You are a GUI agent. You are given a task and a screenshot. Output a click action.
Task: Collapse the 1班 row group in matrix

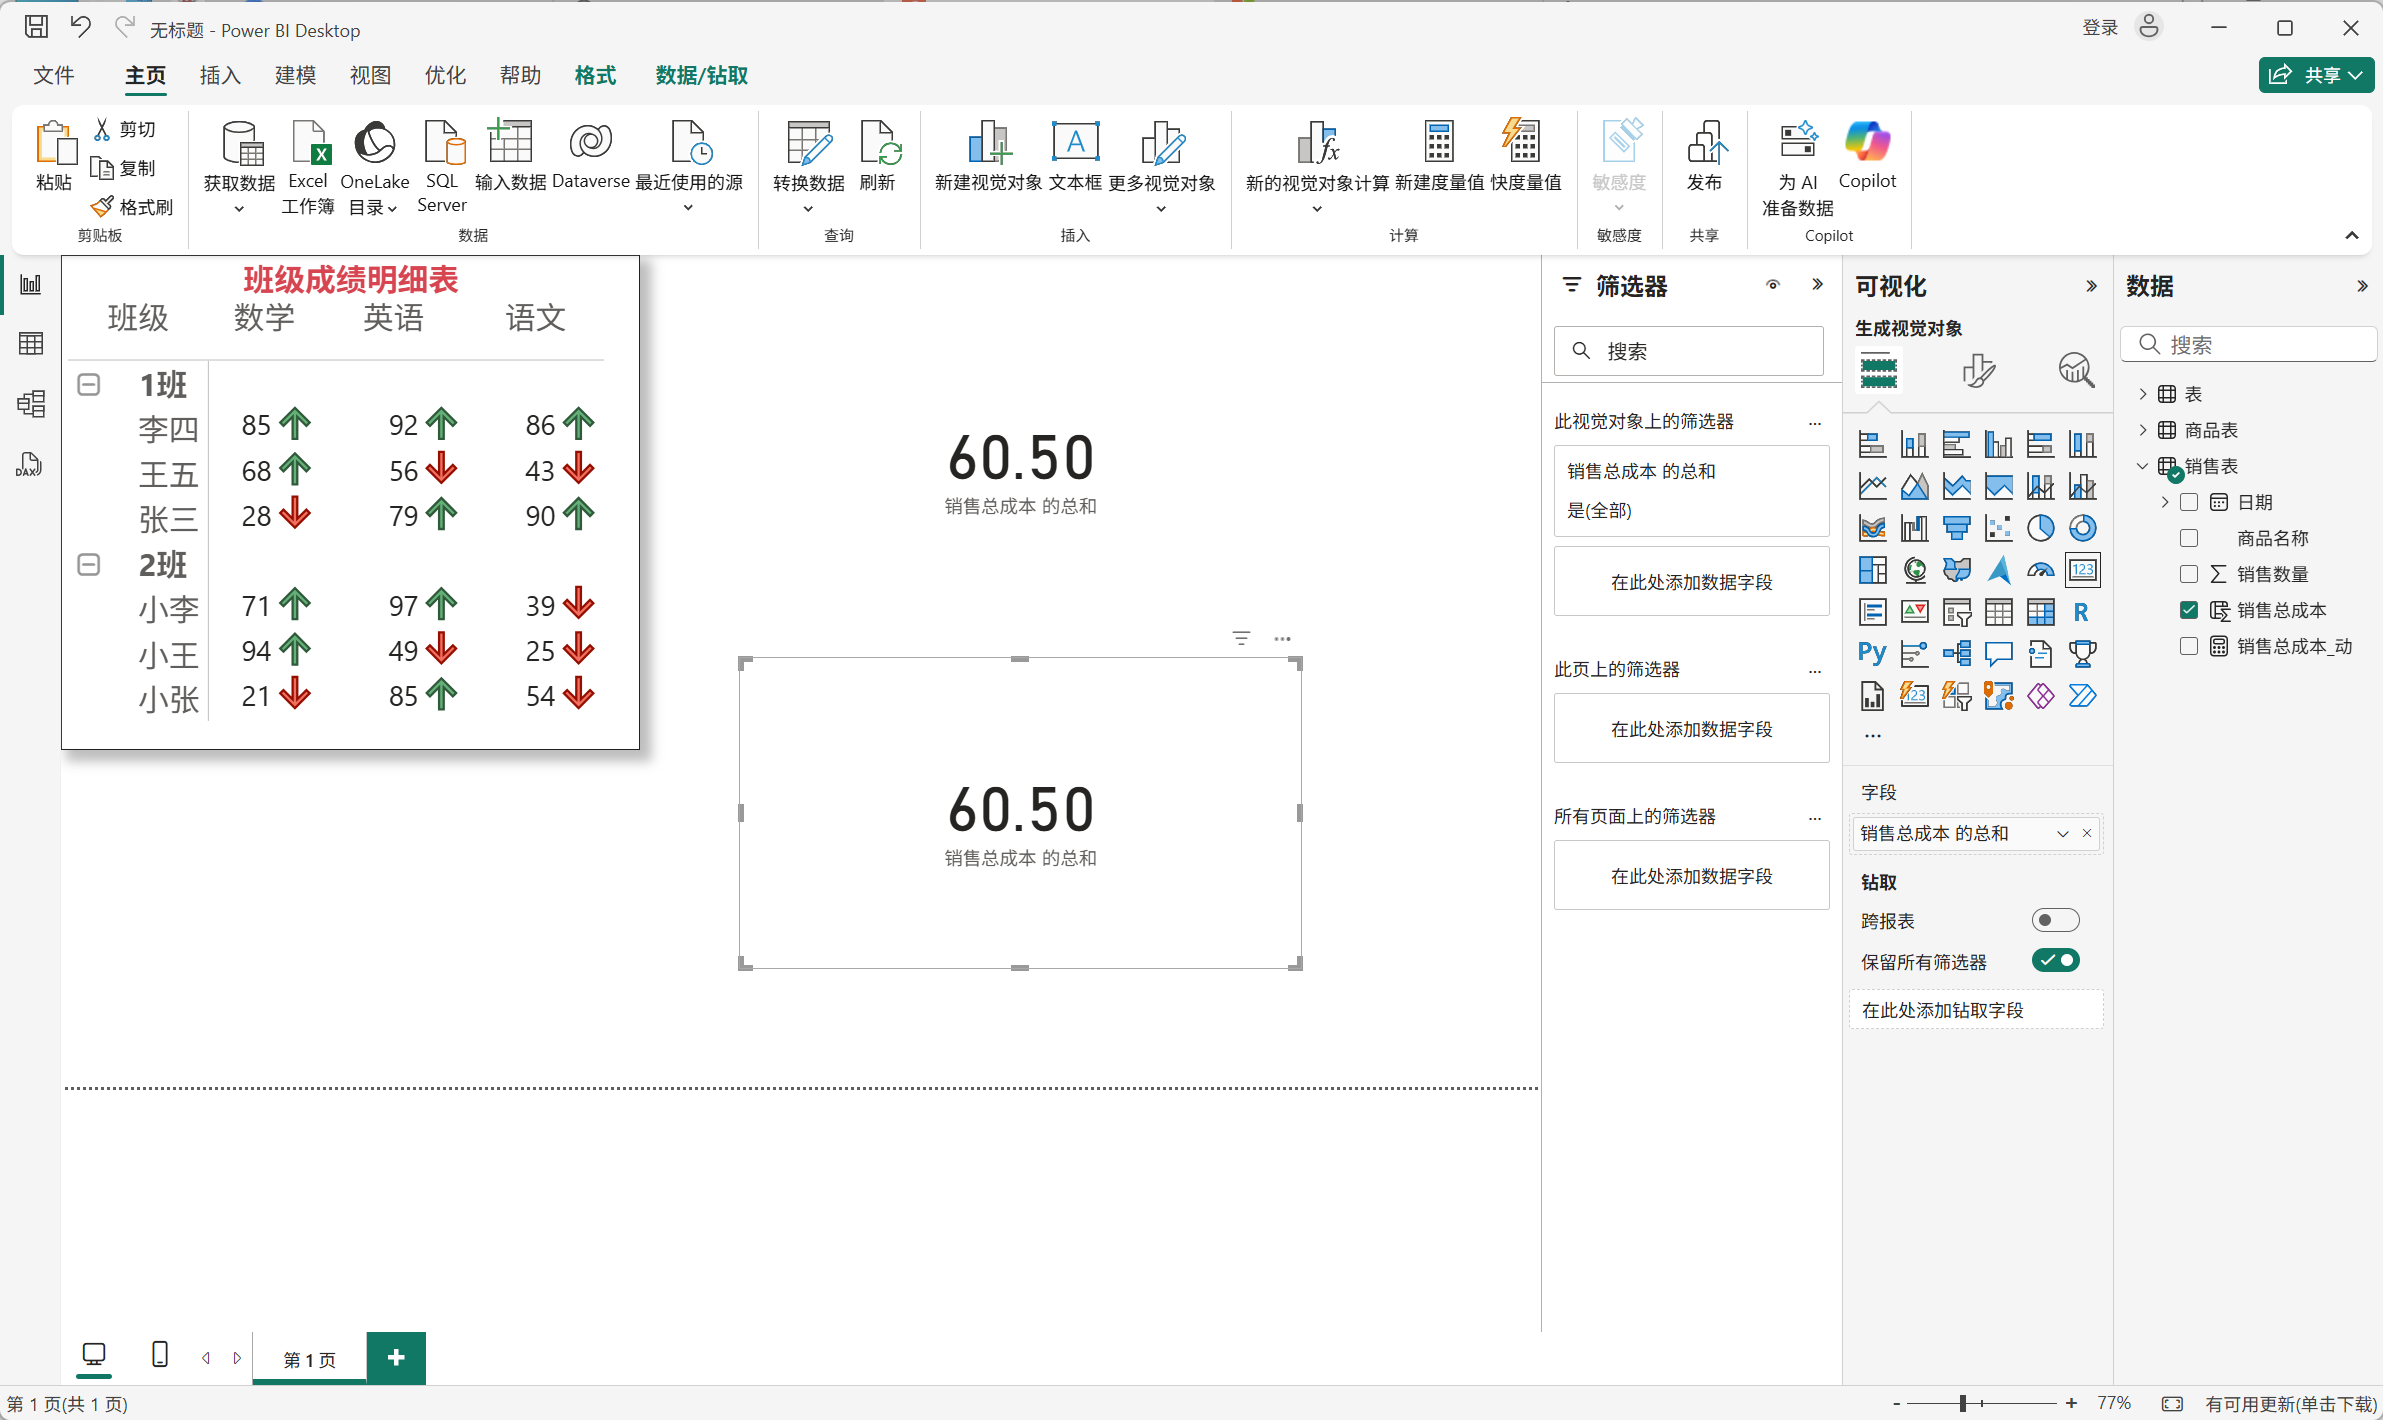pyautogui.click(x=89, y=385)
